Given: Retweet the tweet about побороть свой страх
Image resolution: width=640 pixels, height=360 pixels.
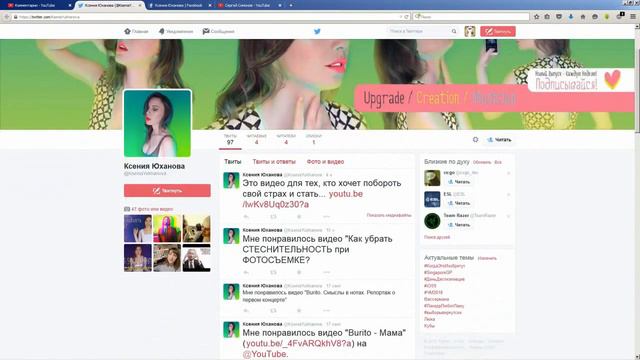Looking at the screenshot, I should pos(273,216).
